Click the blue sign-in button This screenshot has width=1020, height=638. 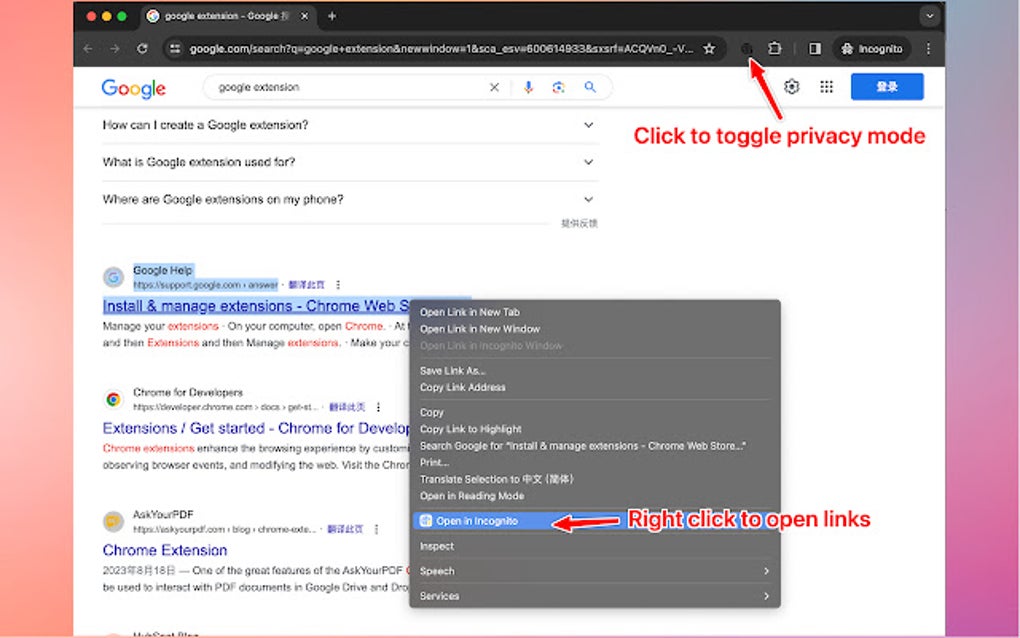point(887,86)
